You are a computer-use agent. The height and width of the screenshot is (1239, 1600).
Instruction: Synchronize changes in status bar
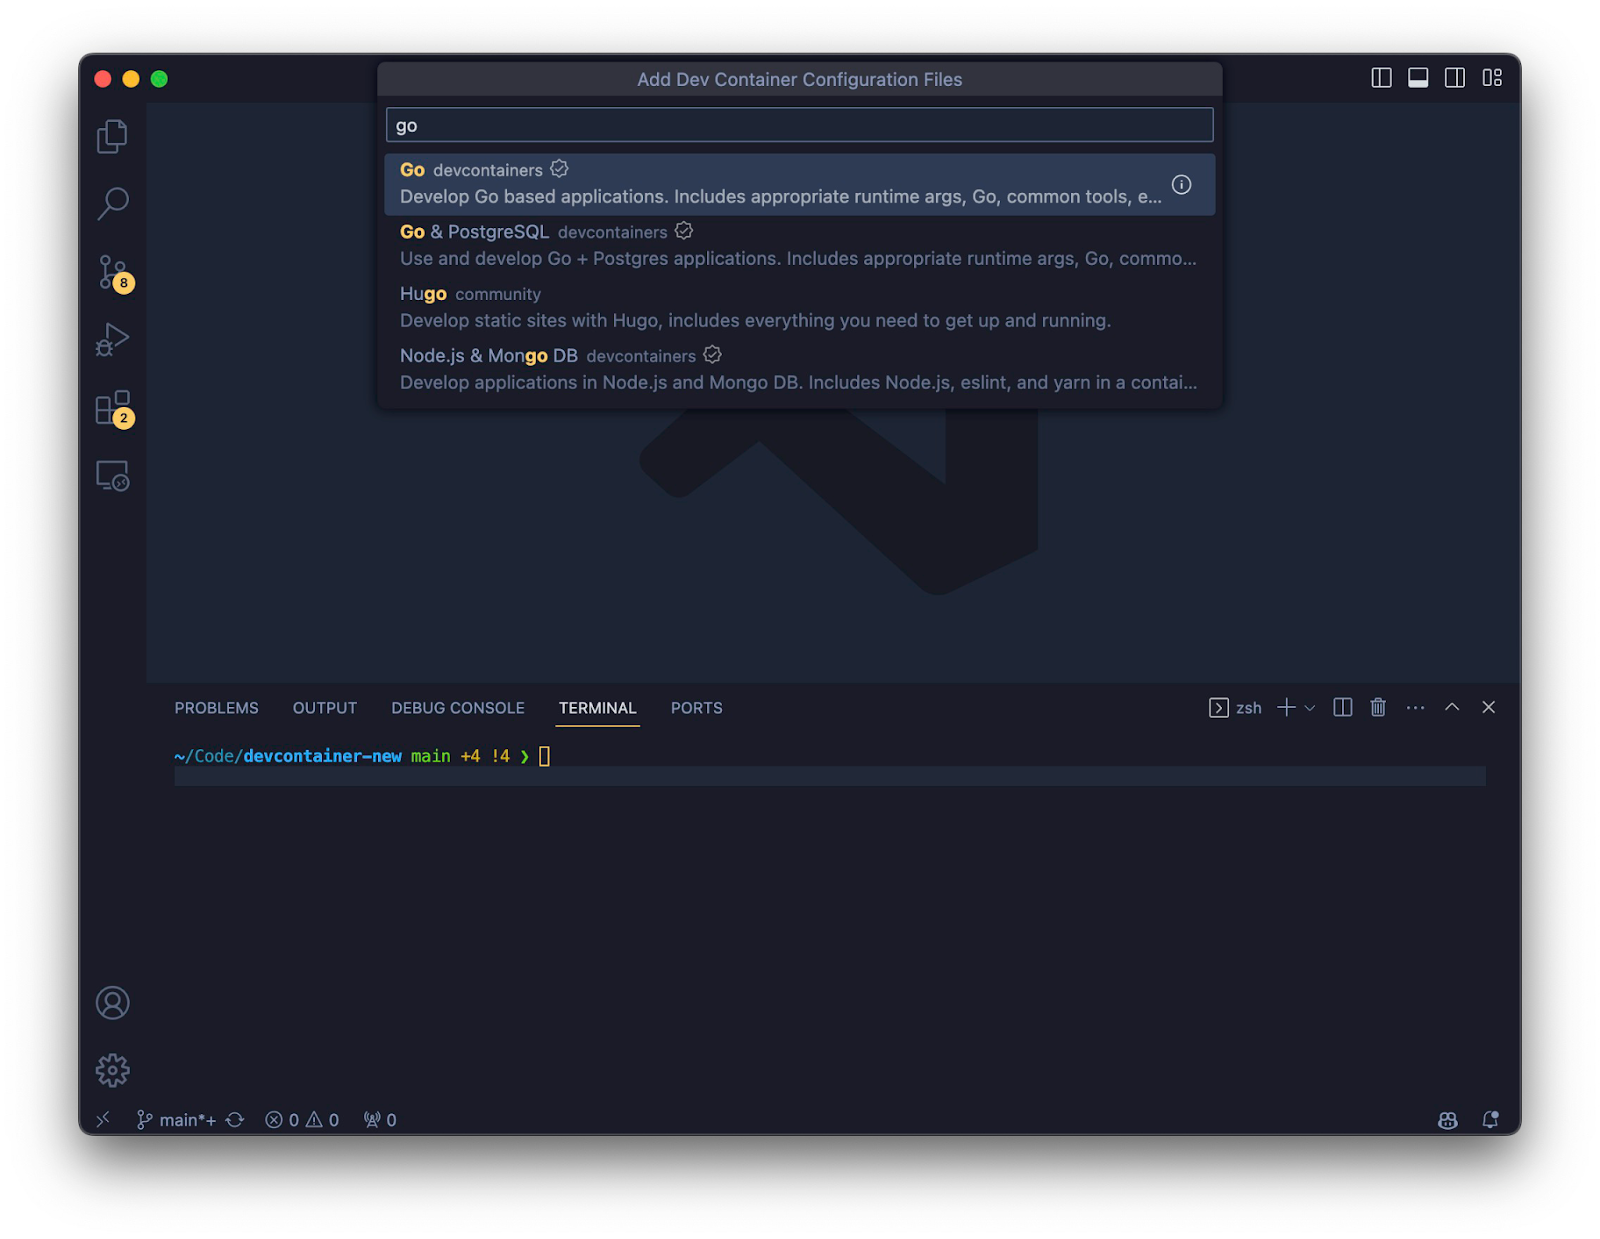[x=235, y=1120]
